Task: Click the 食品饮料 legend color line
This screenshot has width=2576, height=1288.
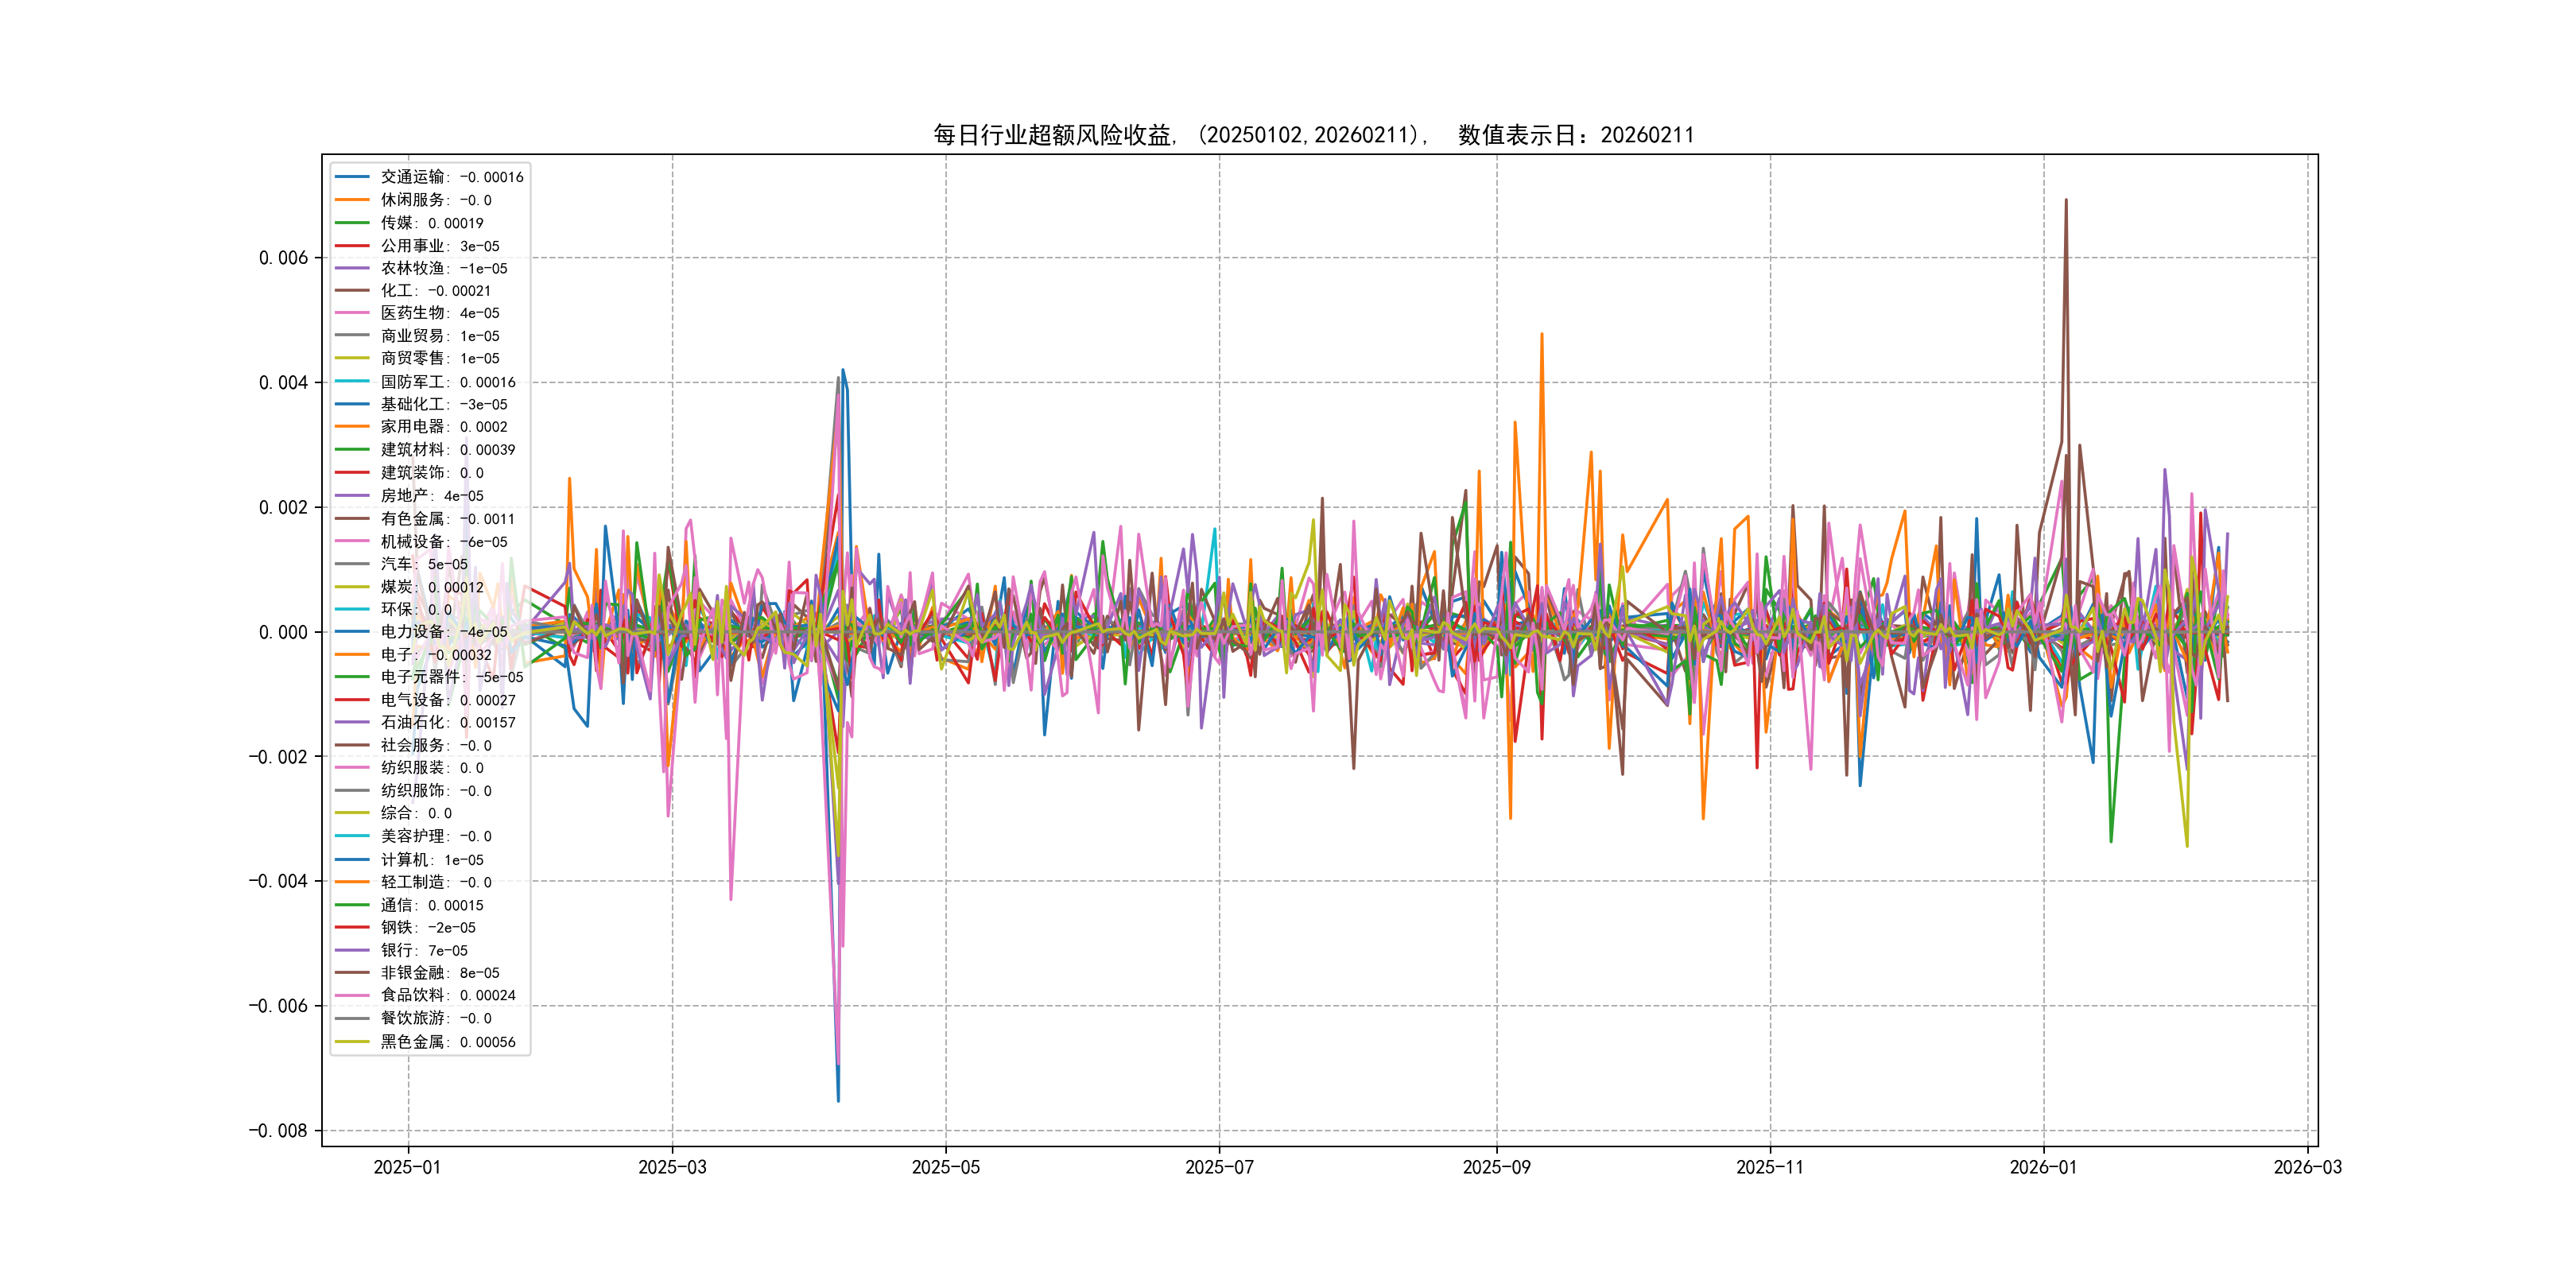Action: (352, 995)
